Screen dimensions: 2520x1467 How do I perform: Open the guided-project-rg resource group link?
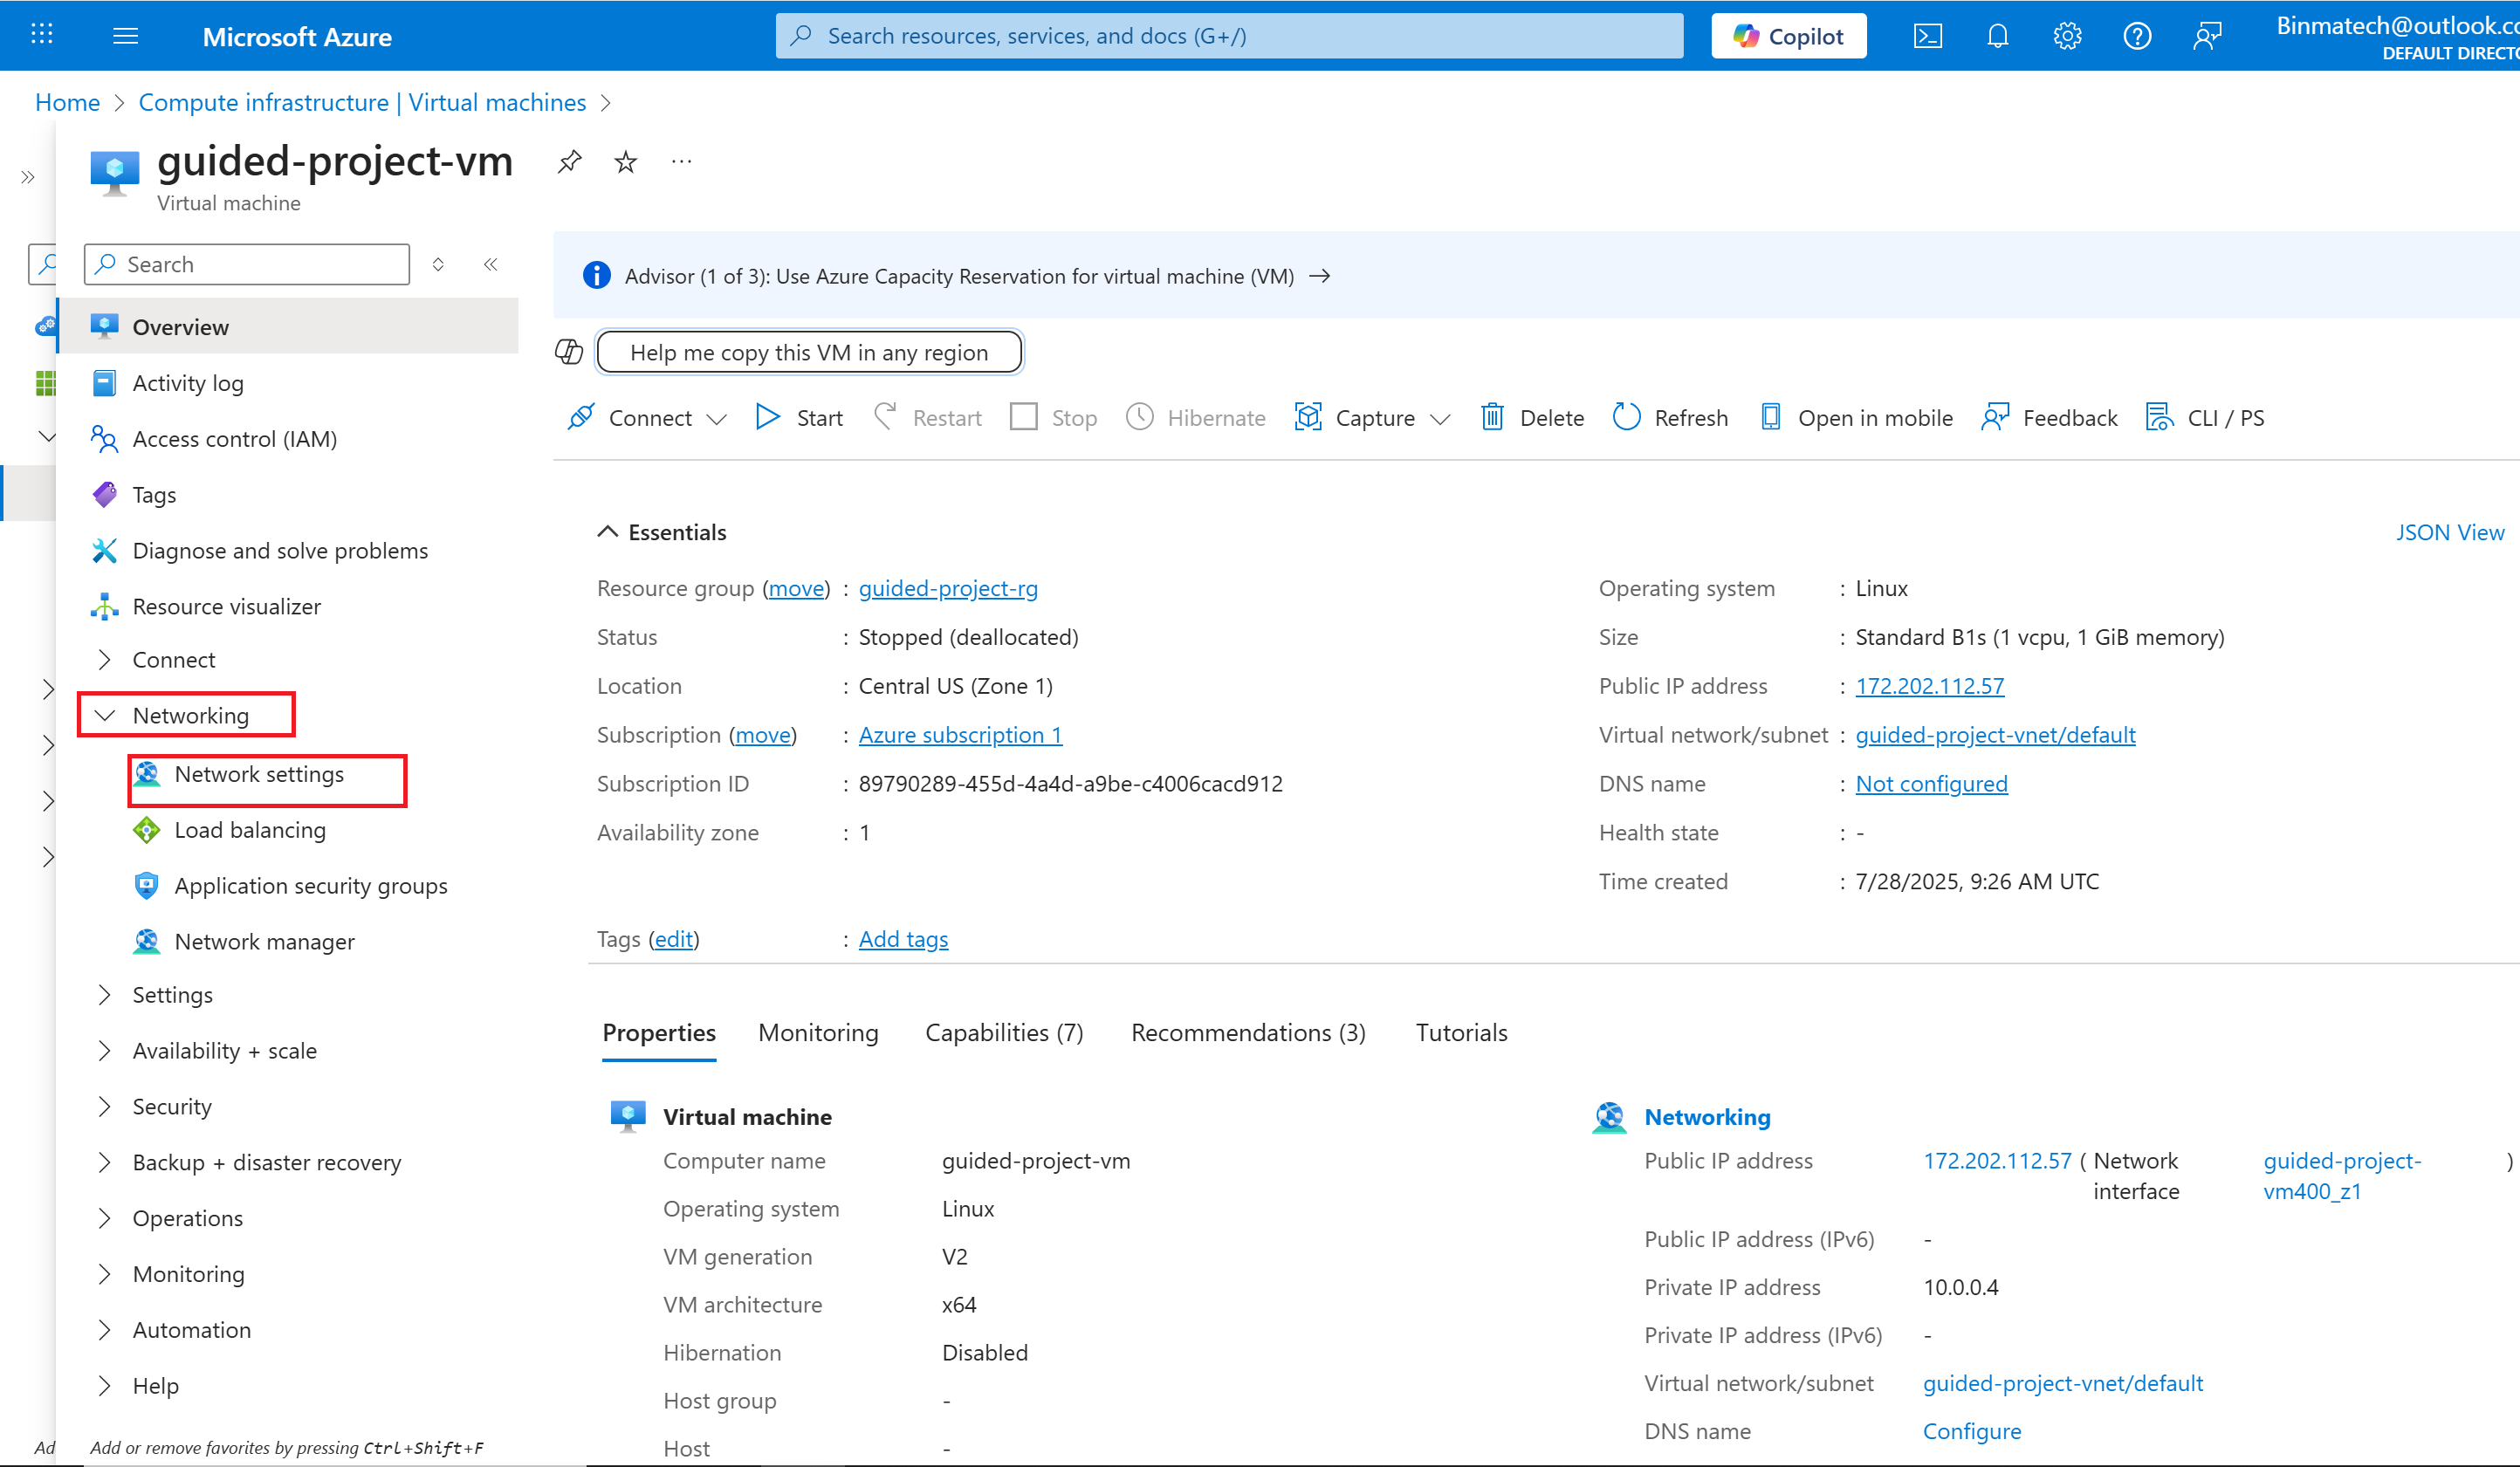[947, 588]
